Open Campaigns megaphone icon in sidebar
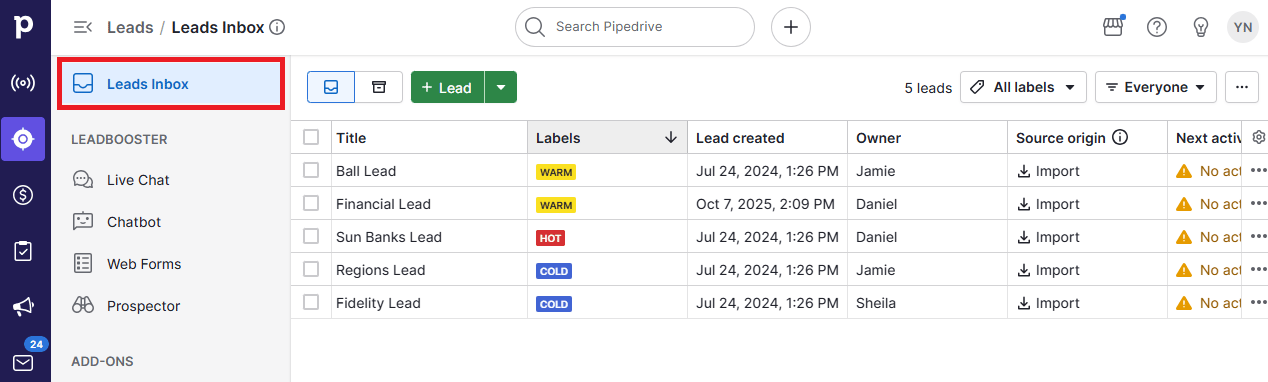This screenshot has height=382, width=1268. [x=23, y=307]
